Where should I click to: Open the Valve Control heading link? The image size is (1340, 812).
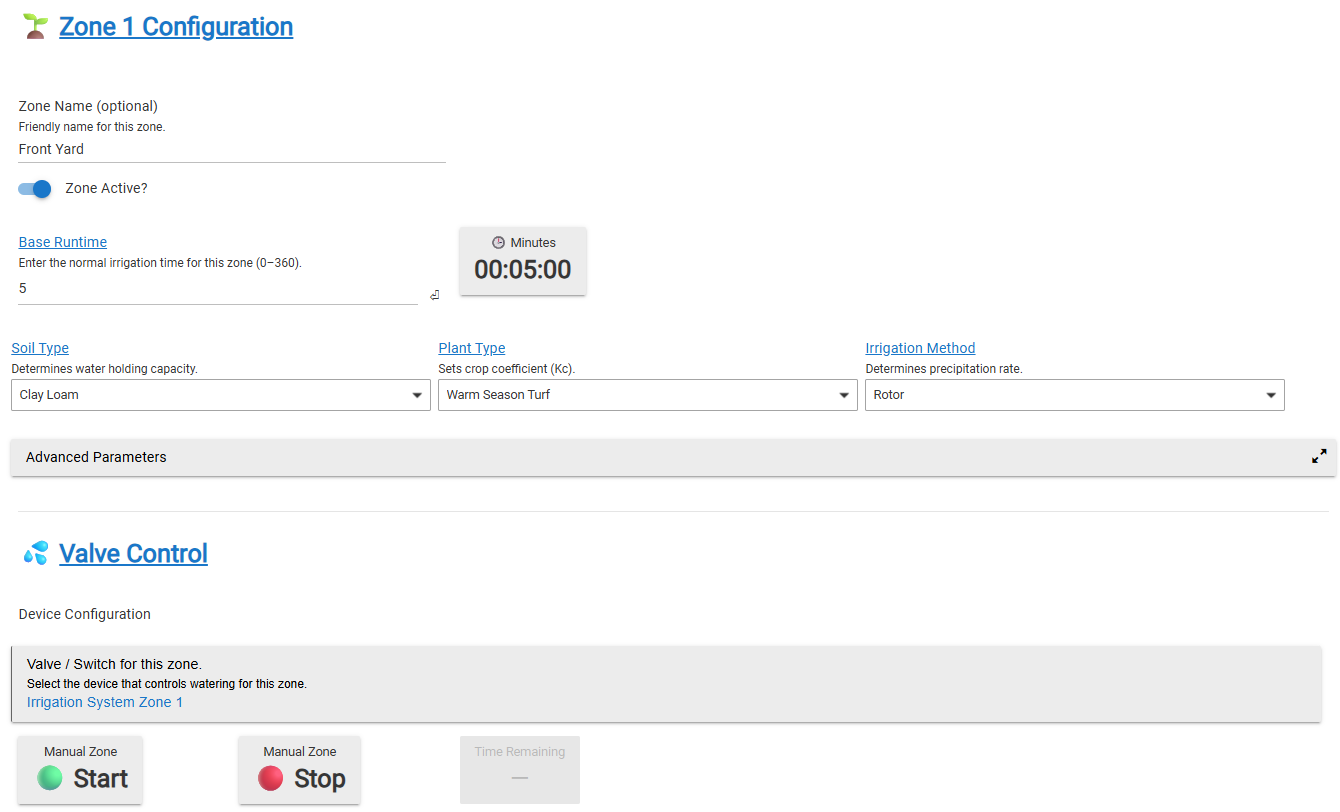coord(133,553)
